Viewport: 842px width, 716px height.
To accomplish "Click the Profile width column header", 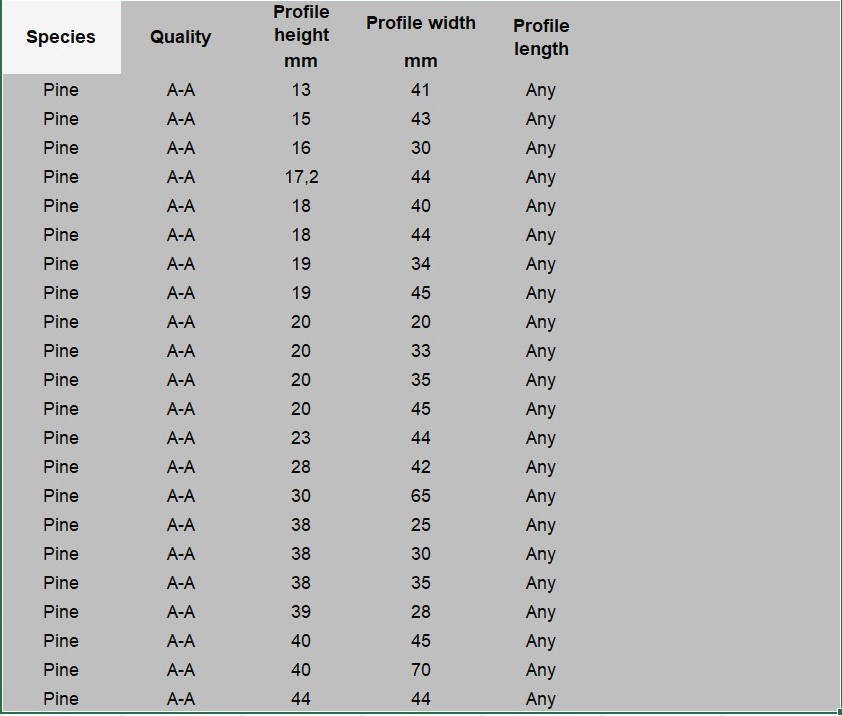I will point(421,23).
